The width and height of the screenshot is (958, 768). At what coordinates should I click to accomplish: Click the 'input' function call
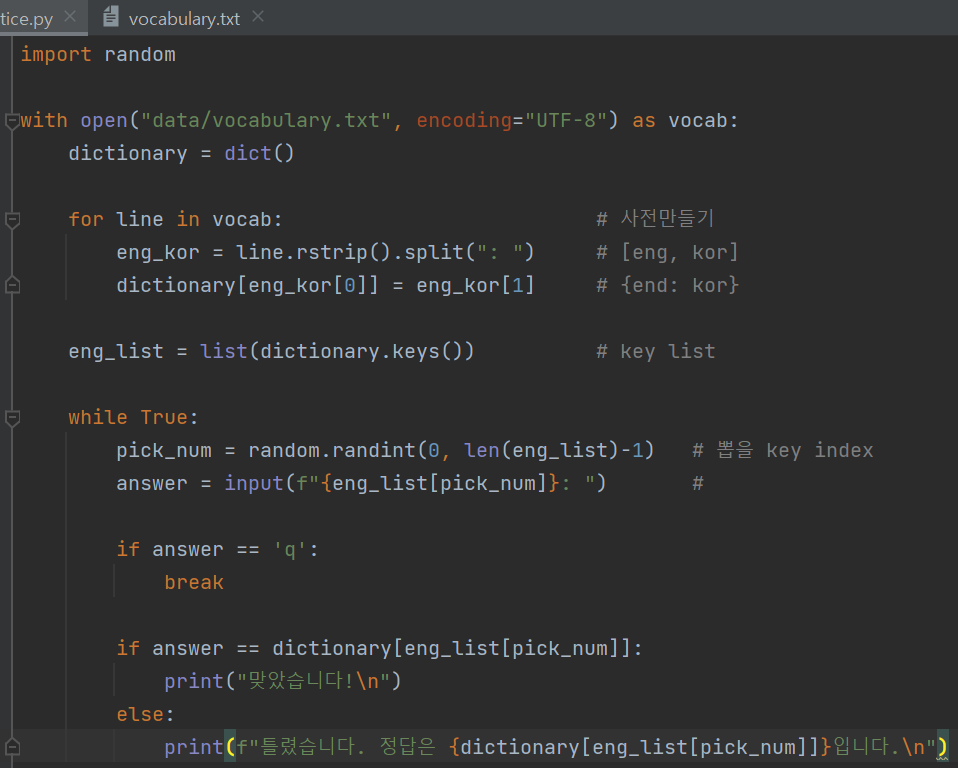(x=254, y=483)
